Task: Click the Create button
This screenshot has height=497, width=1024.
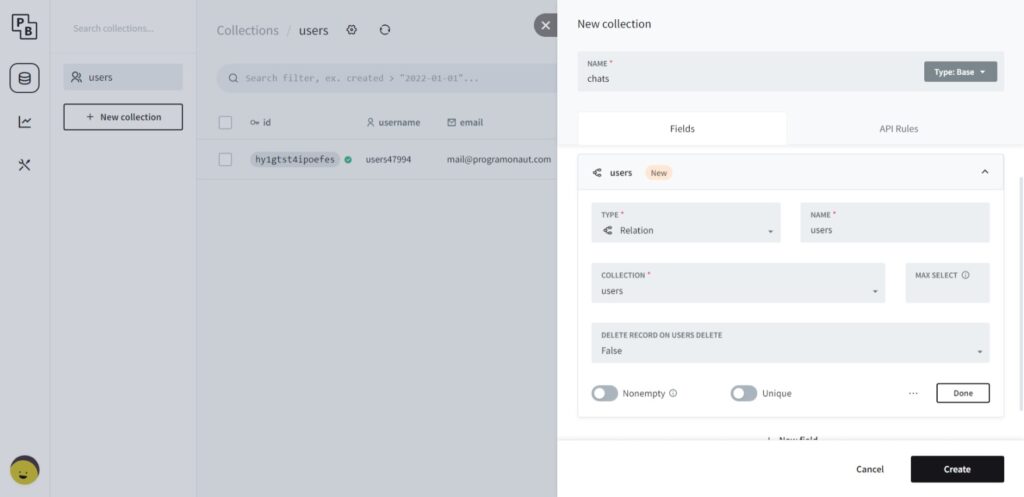Action: pyautogui.click(x=957, y=469)
